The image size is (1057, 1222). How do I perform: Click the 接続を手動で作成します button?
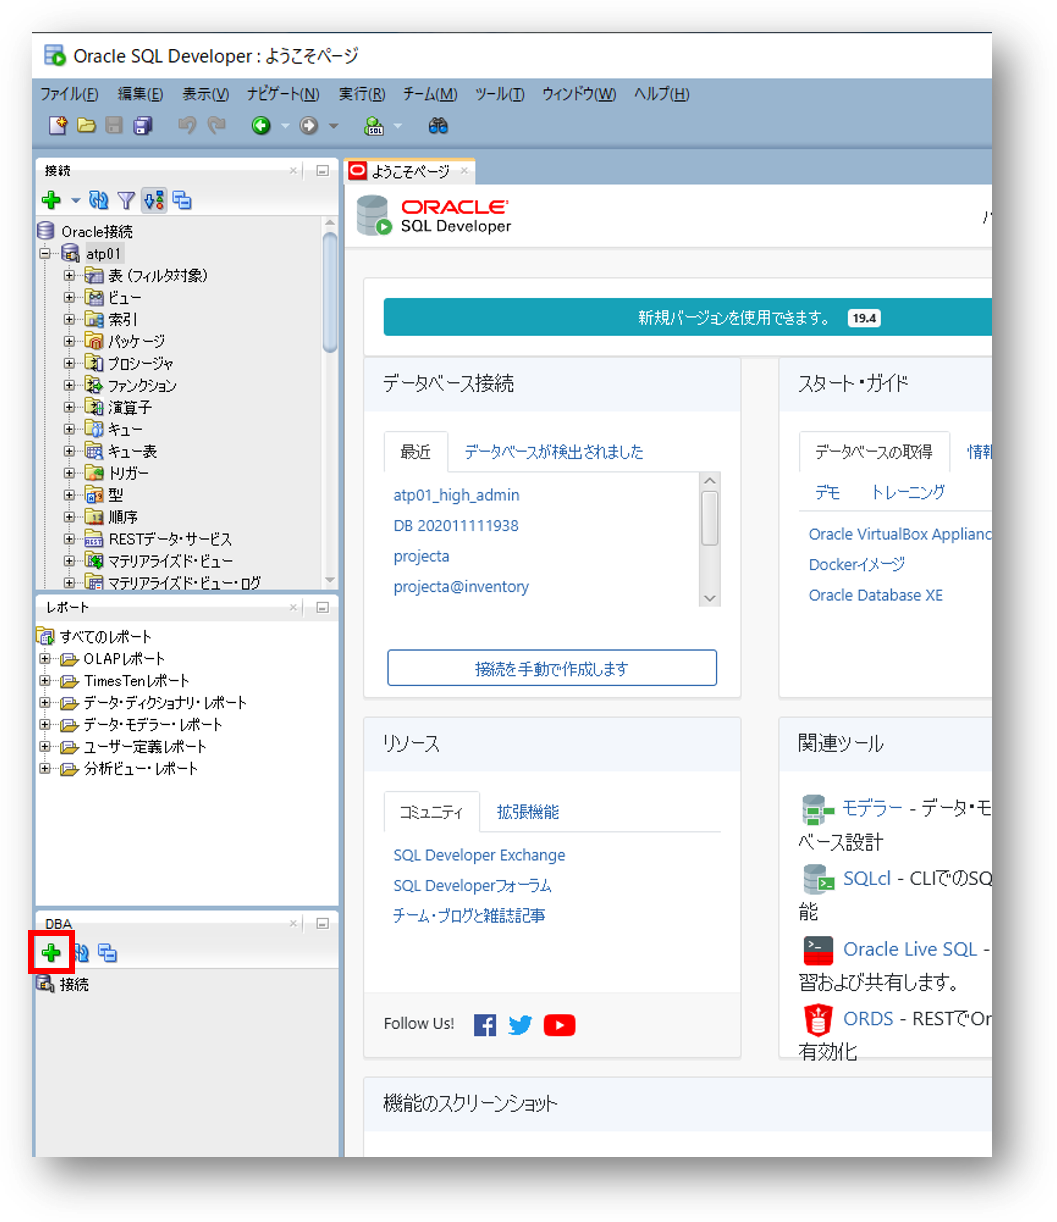pyautogui.click(x=551, y=668)
